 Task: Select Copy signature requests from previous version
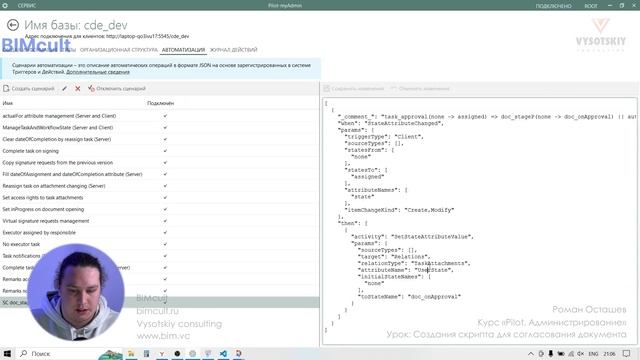[x=160, y=162]
